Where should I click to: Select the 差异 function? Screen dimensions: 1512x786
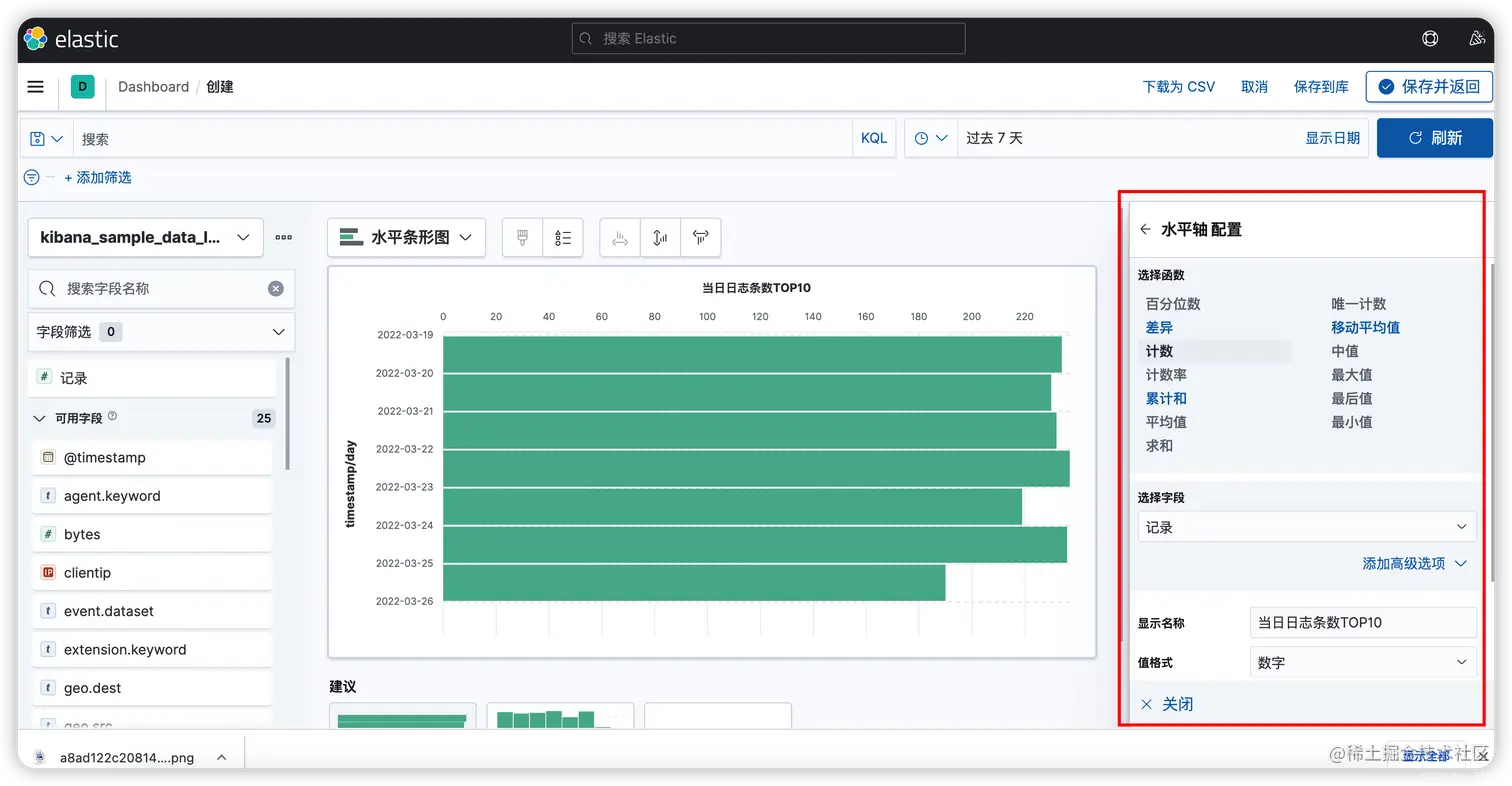(1159, 327)
